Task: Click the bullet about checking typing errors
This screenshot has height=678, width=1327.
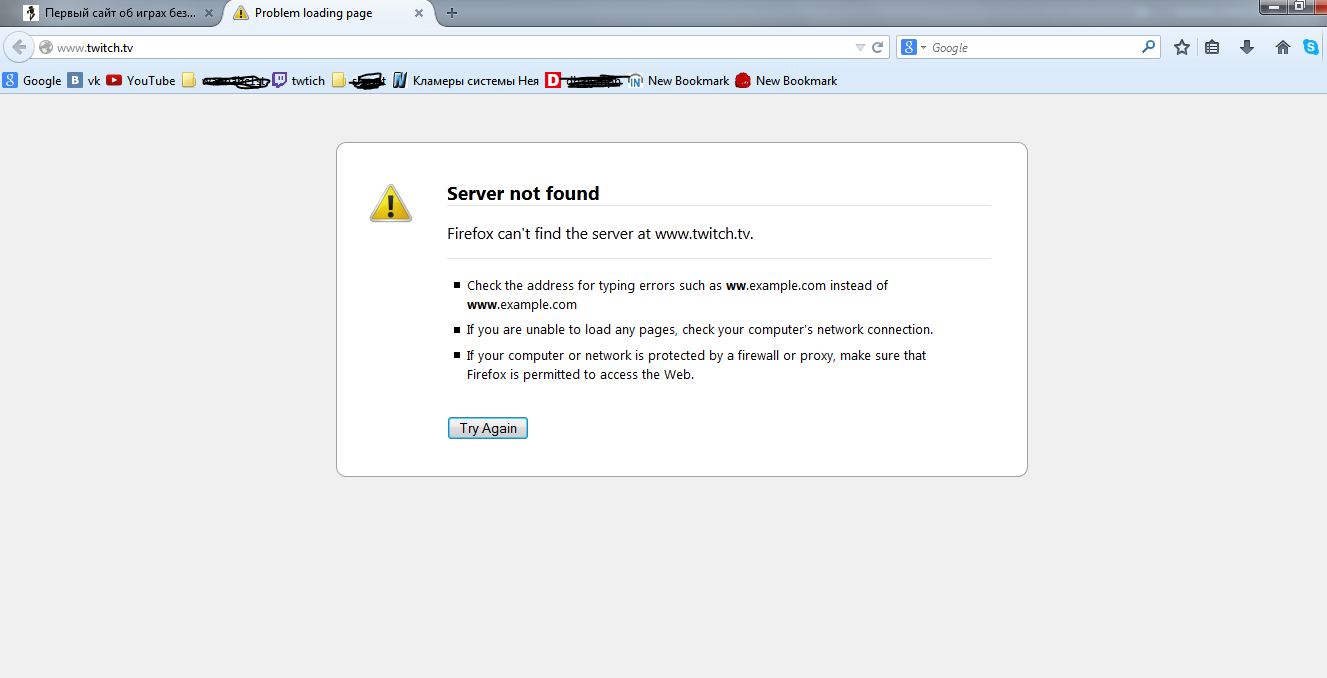Action: point(677,295)
